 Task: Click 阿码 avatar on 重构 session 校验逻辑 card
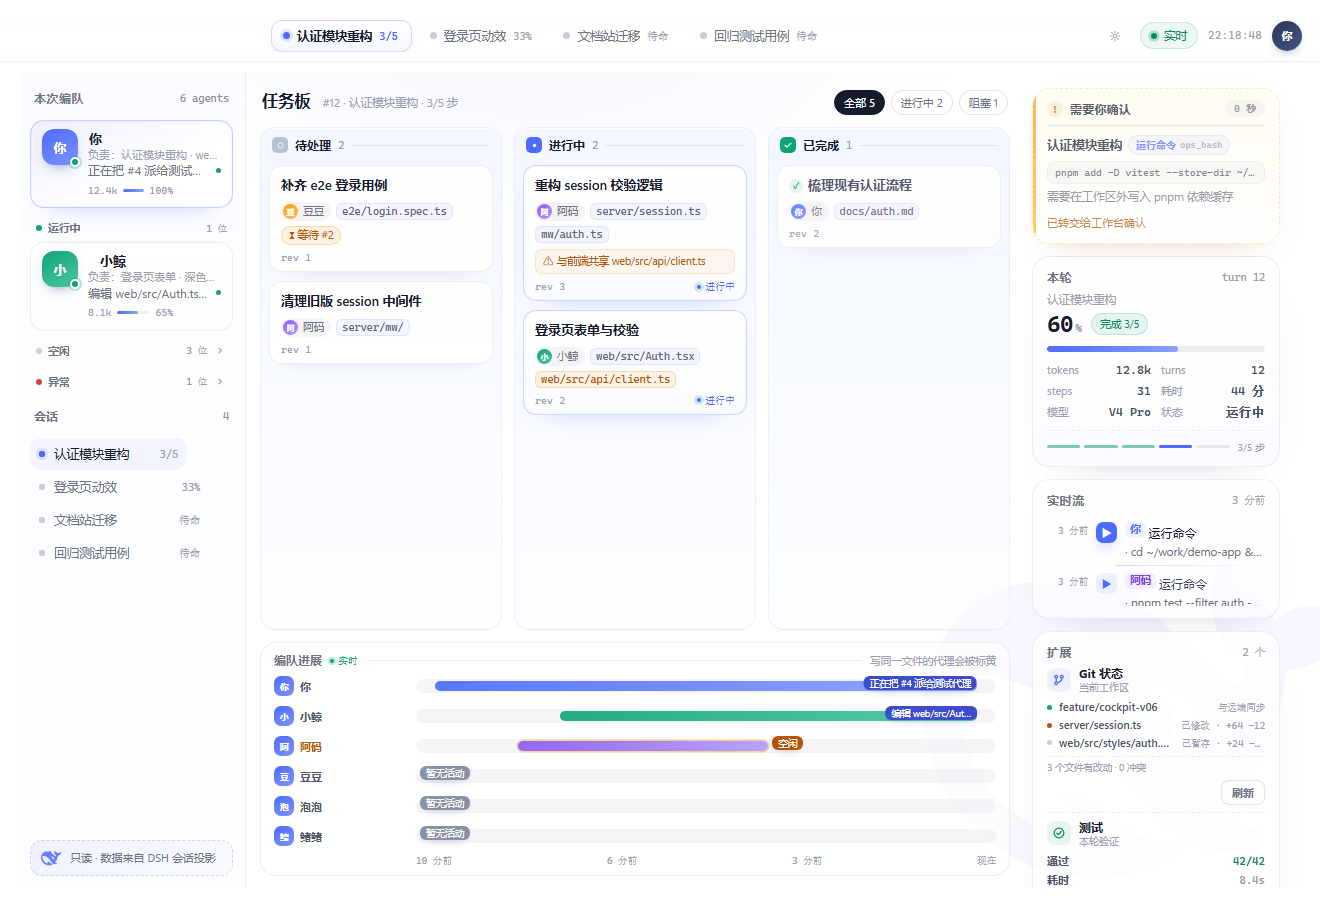click(544, 211)
